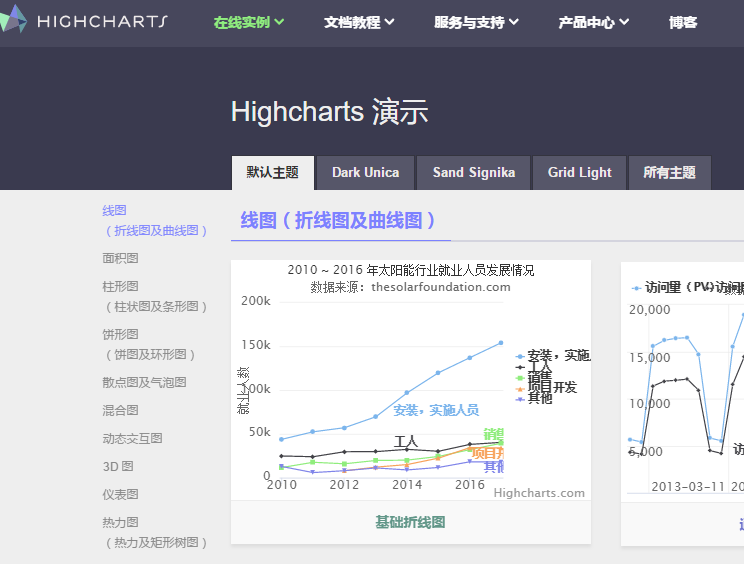Open the 所有主题 tab
744x564 pixels.
(x=670, y=173)
